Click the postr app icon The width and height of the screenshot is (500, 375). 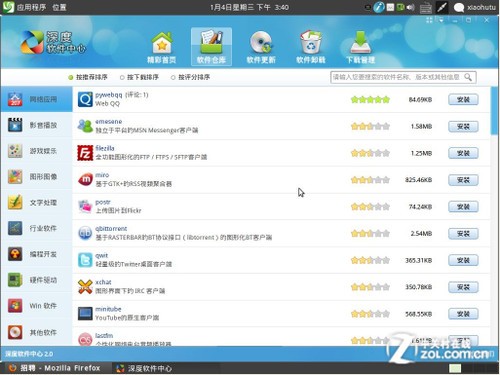[85, 207]
